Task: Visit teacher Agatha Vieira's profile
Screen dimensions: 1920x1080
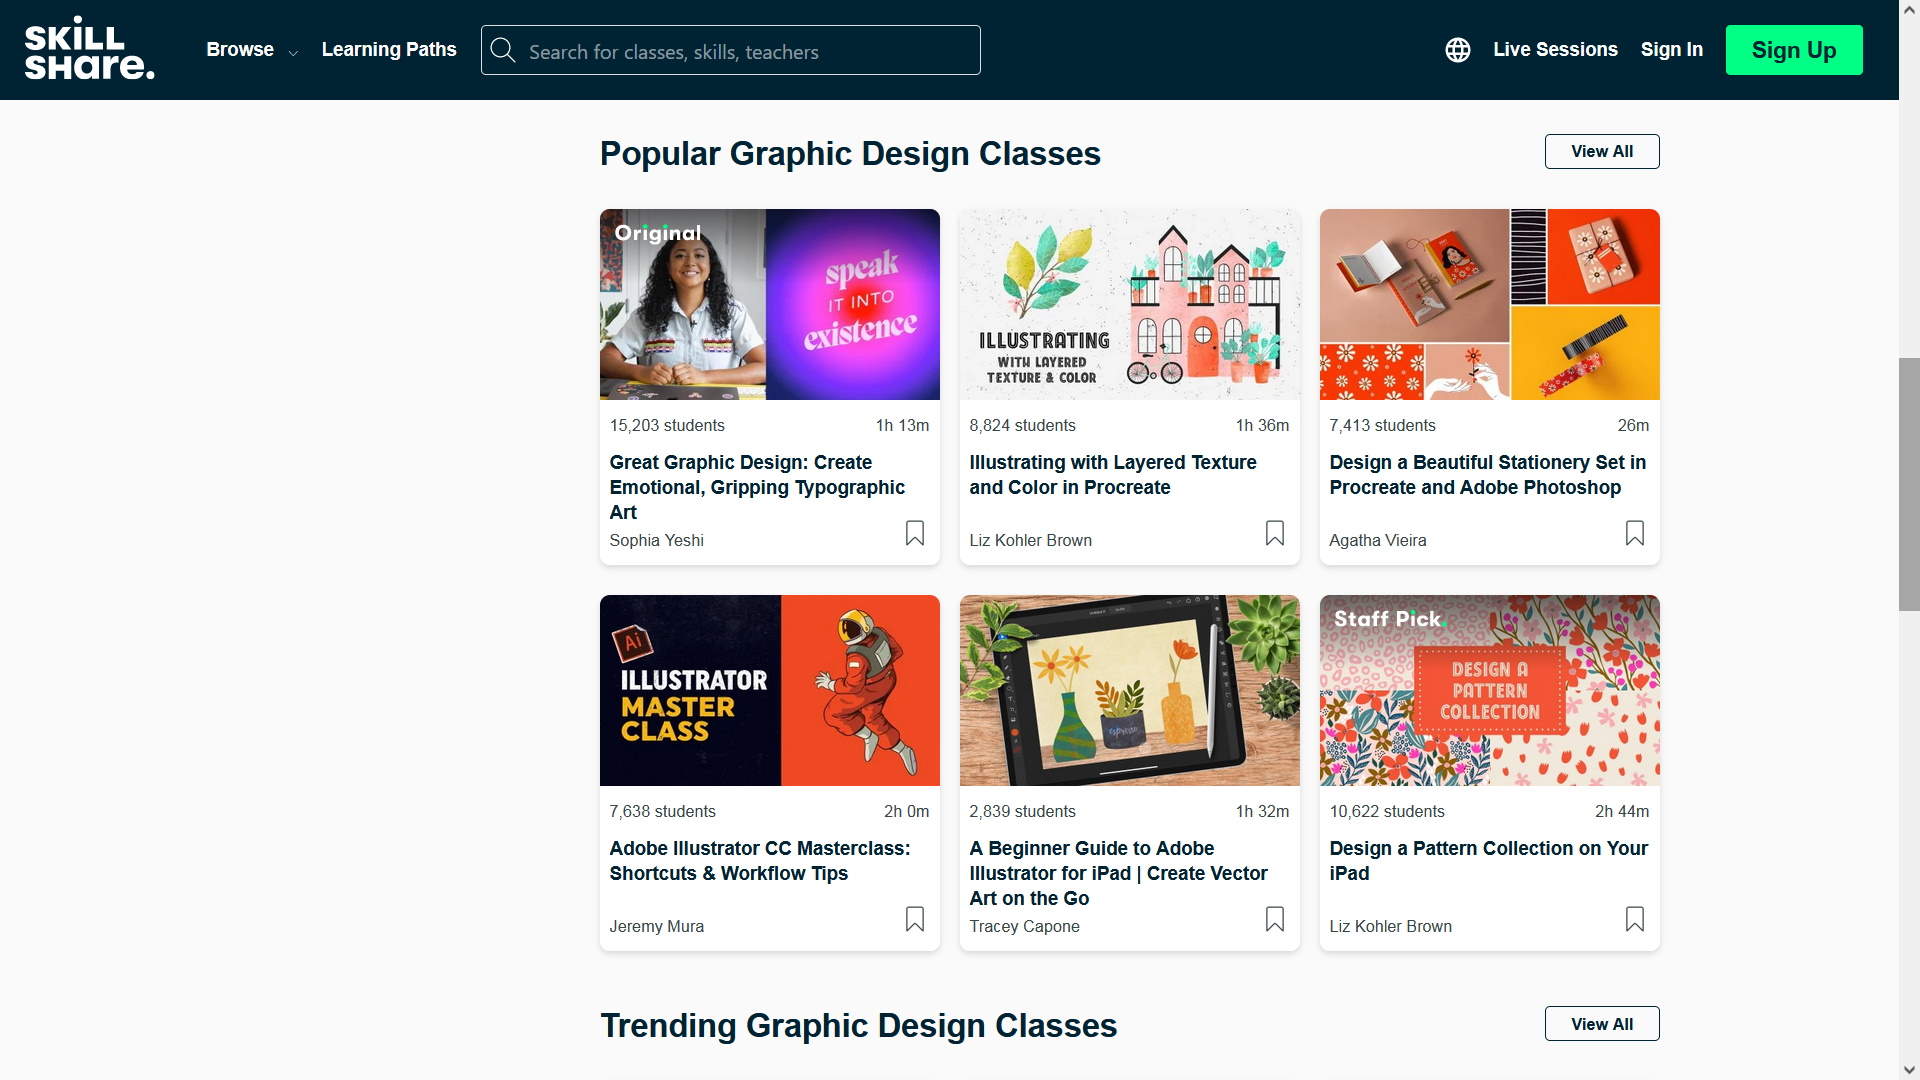Action: coord(1378,540)
